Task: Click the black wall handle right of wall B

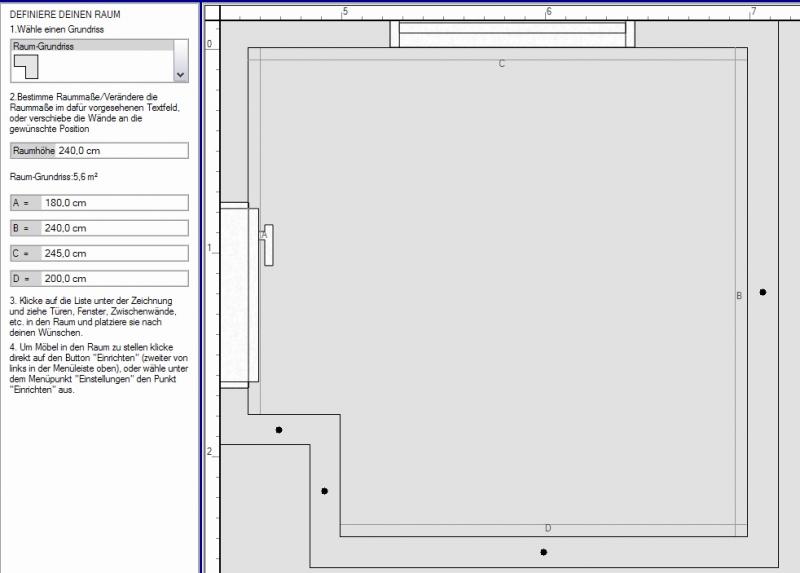Action: (x=763, y=292)
